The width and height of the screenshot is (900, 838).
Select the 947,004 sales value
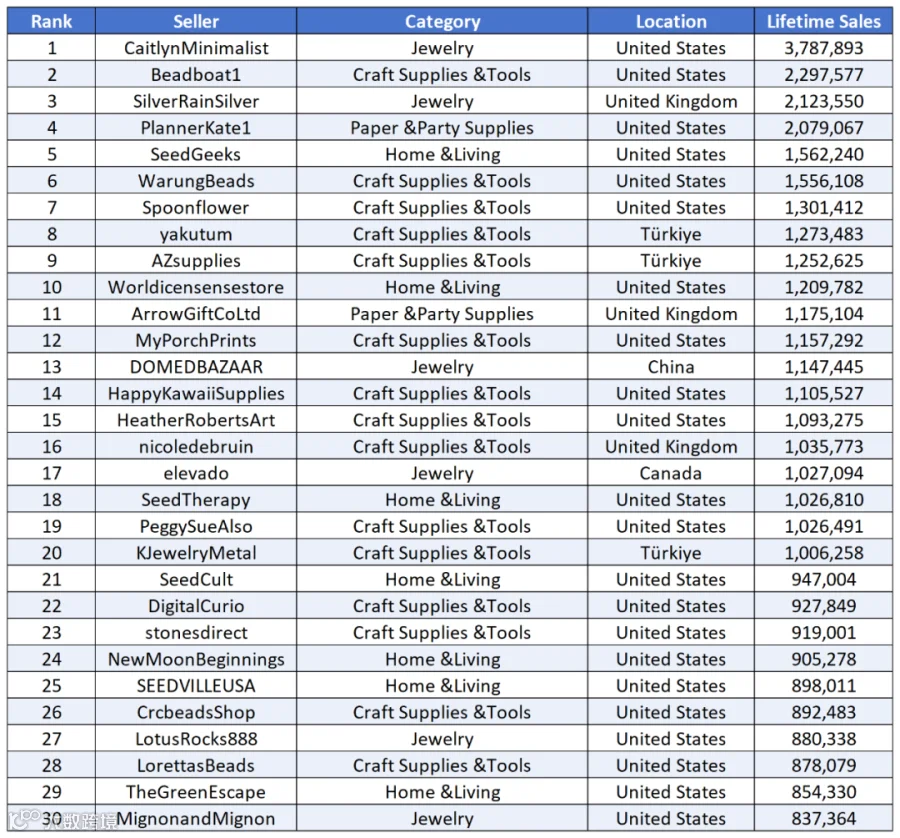pyautogui.click(x=823, y=579)
